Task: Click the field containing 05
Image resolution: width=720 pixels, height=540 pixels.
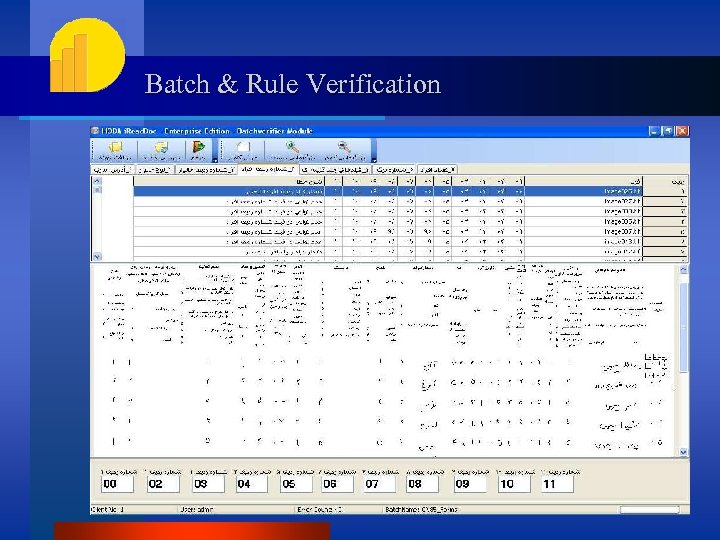Action: coord(296,484)
